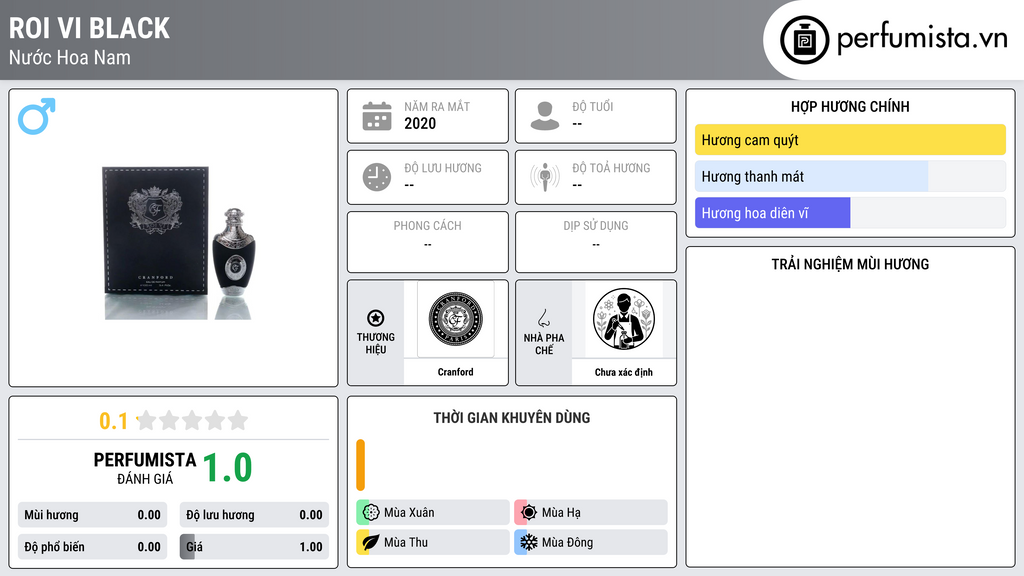Image resolution: width=1024 pixels, height=576 pixels.
Task: Click the PHONG CÁCH card
Action: coord(428,242)
